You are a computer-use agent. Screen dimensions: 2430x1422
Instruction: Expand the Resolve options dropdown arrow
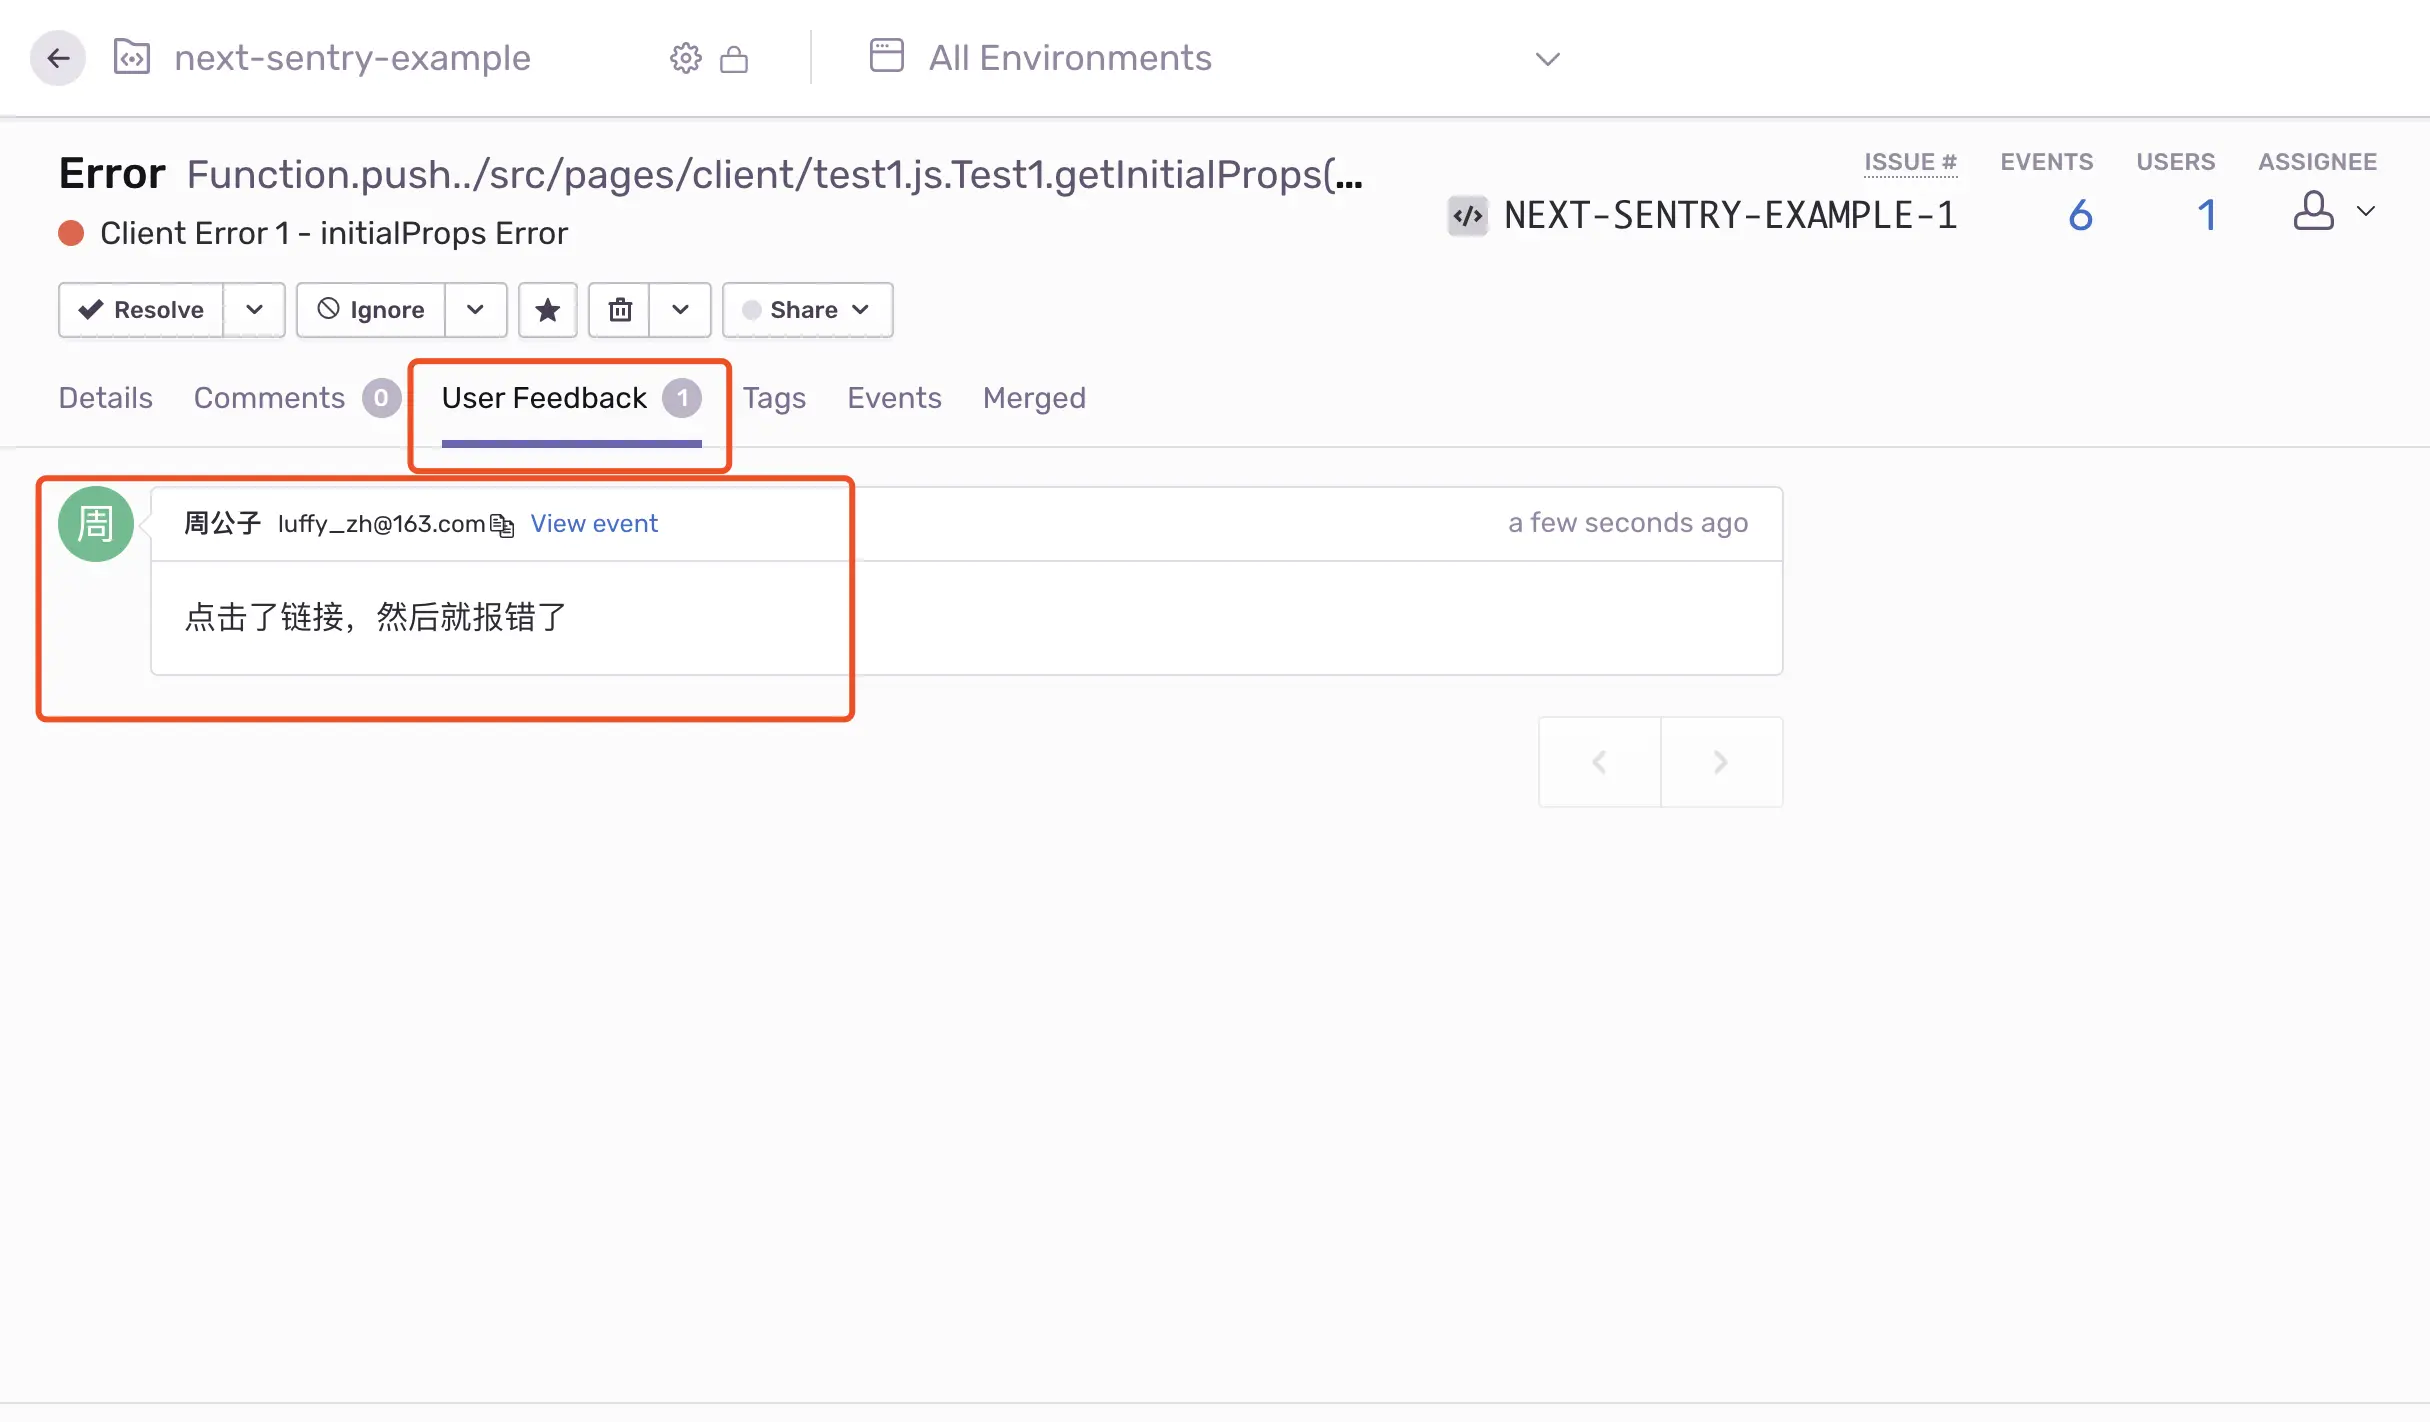click(x=254, y=310)
